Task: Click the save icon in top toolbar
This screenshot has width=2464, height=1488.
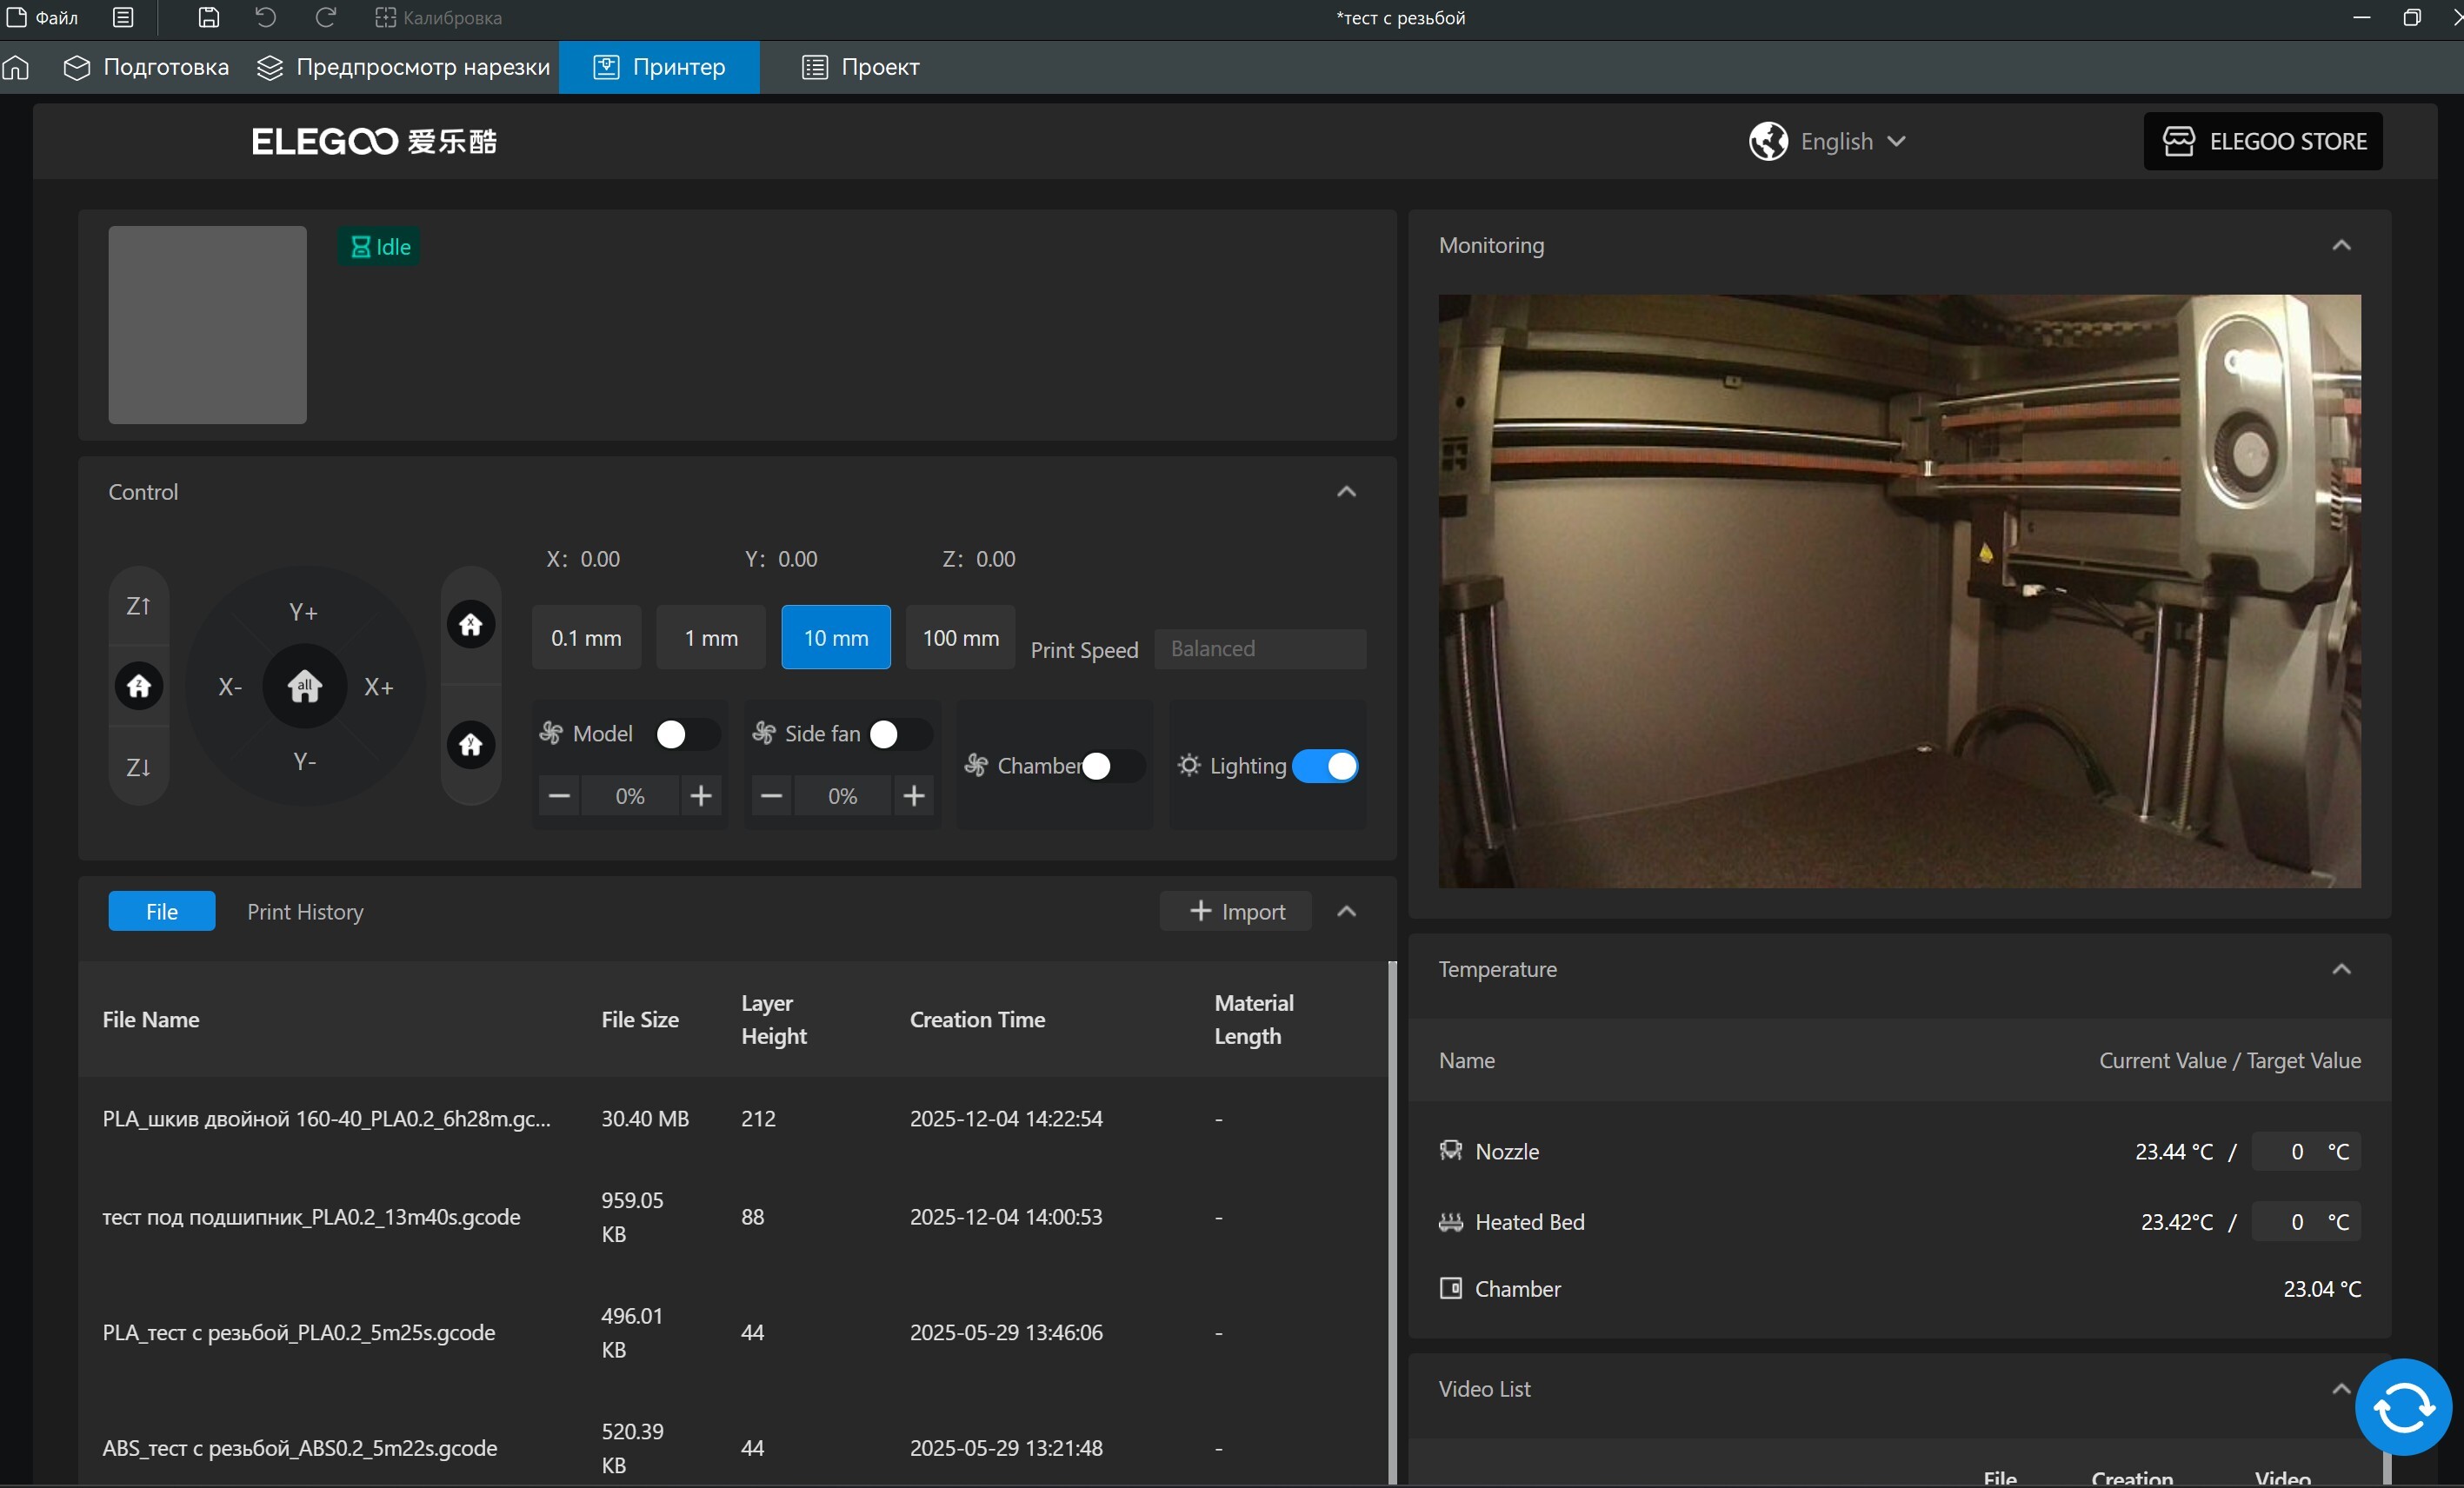Action: 208,17
